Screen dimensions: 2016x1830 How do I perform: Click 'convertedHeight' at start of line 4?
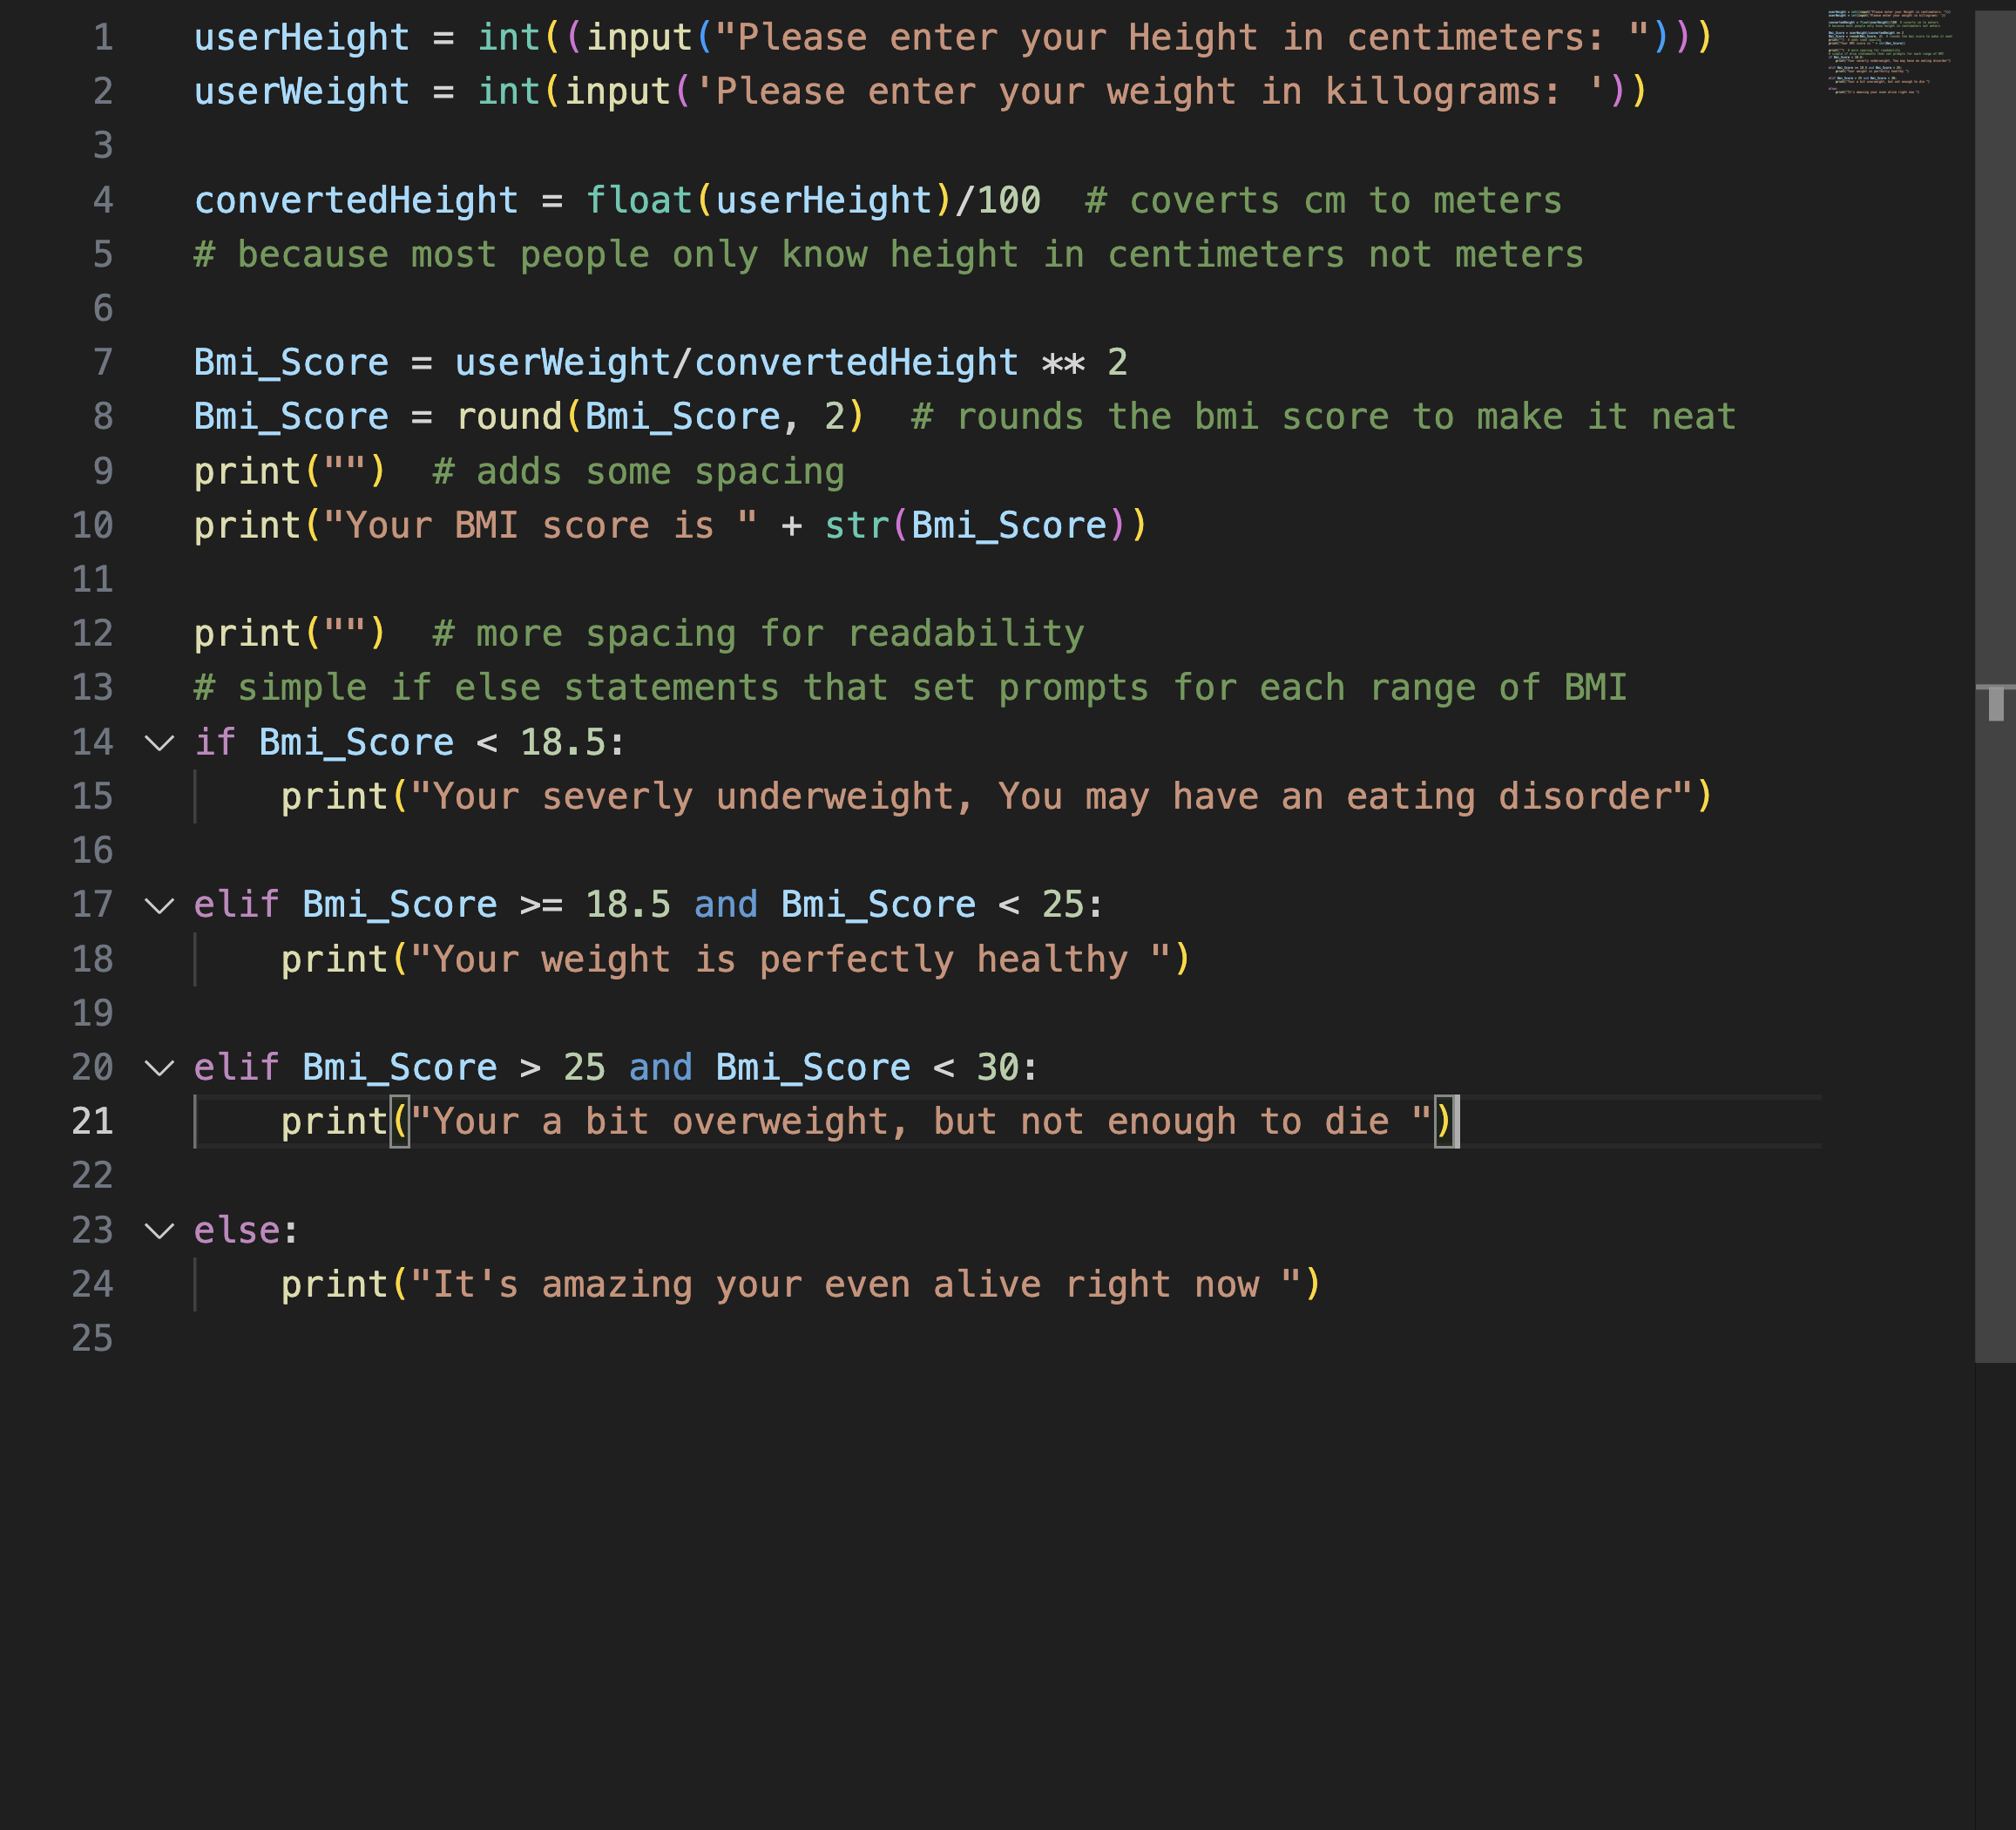(357, 201)
